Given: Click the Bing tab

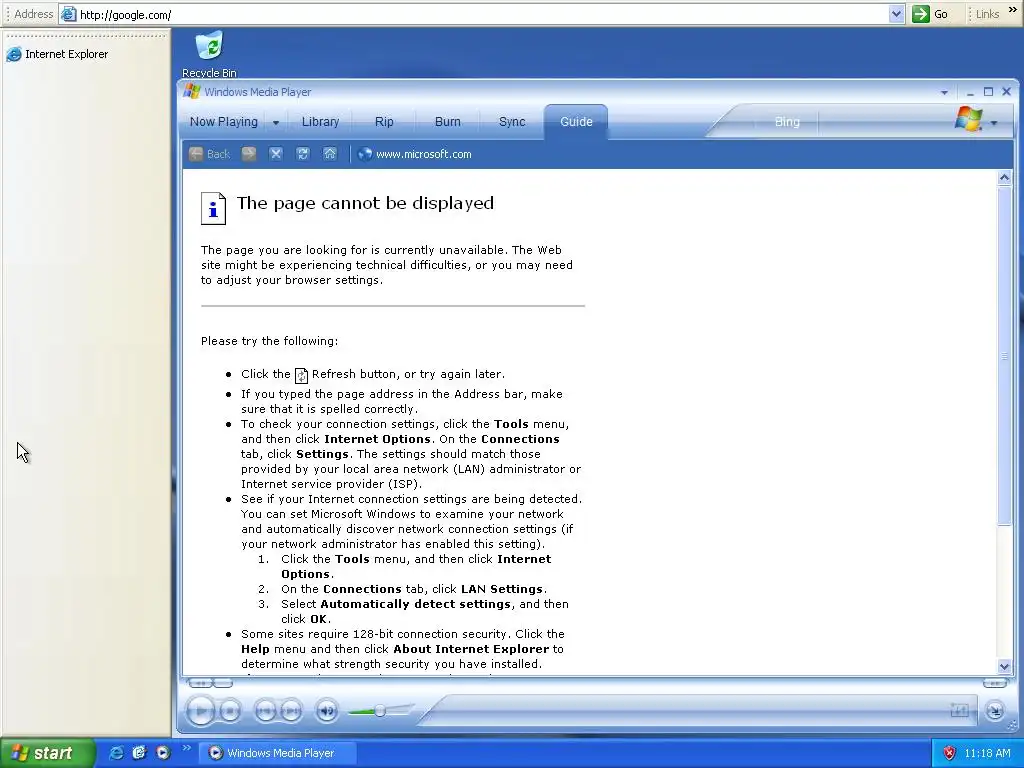Looking at the screenshot, I should tap(786, 121).
